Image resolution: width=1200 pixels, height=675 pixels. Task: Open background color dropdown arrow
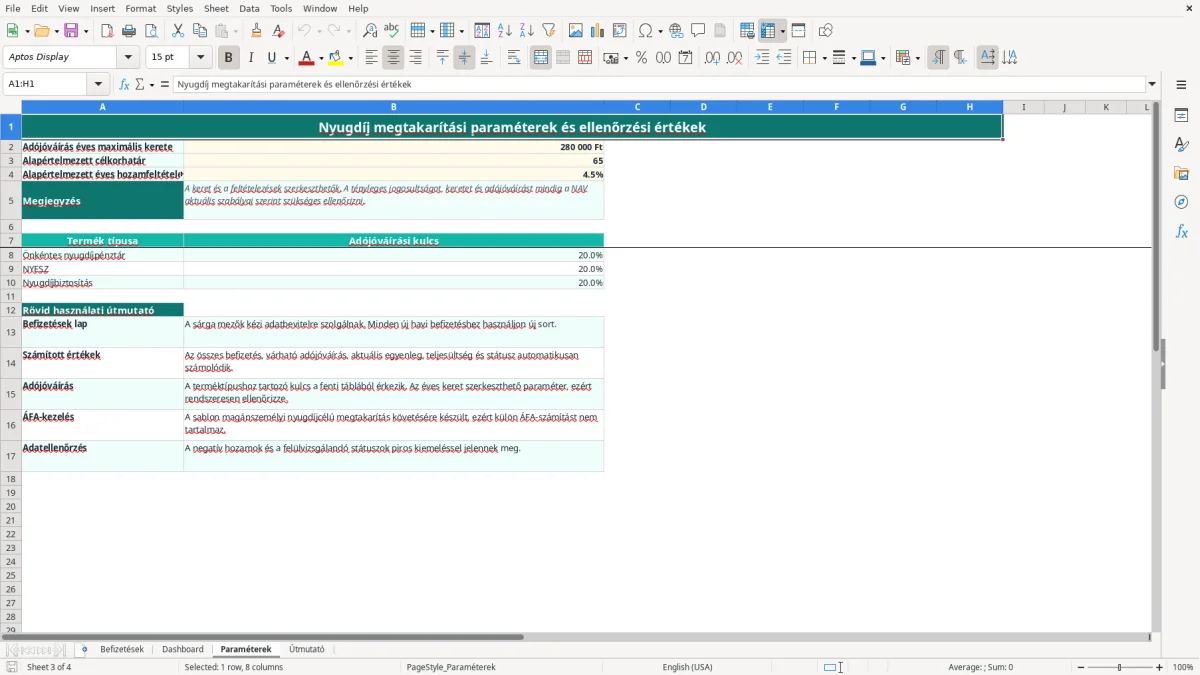350,57
